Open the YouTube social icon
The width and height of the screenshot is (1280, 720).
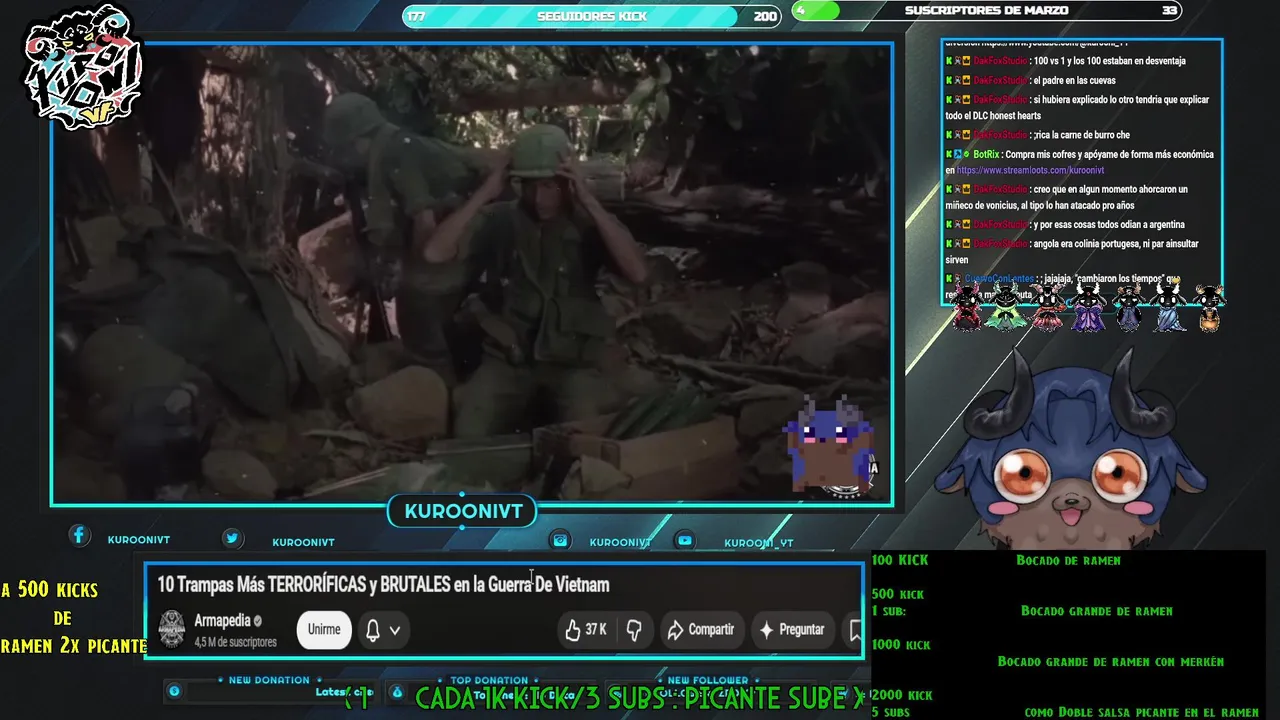pyautogui.click(x=685, y=540)
